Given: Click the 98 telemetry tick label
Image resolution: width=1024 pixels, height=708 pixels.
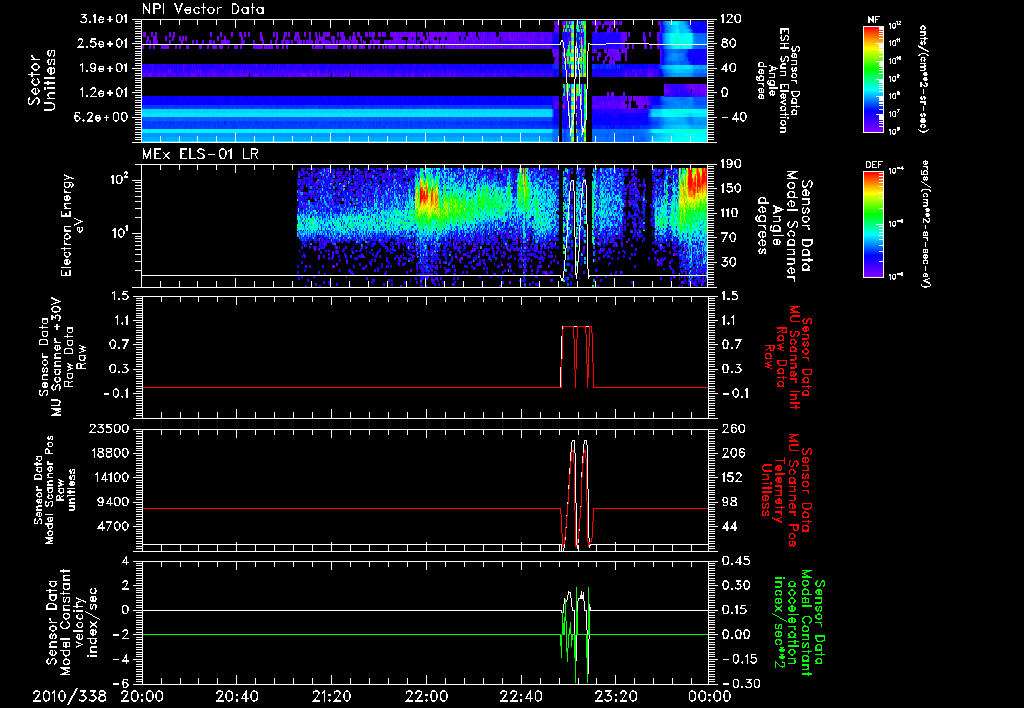Looking at the screenshot, I should [x=728, y=502].
